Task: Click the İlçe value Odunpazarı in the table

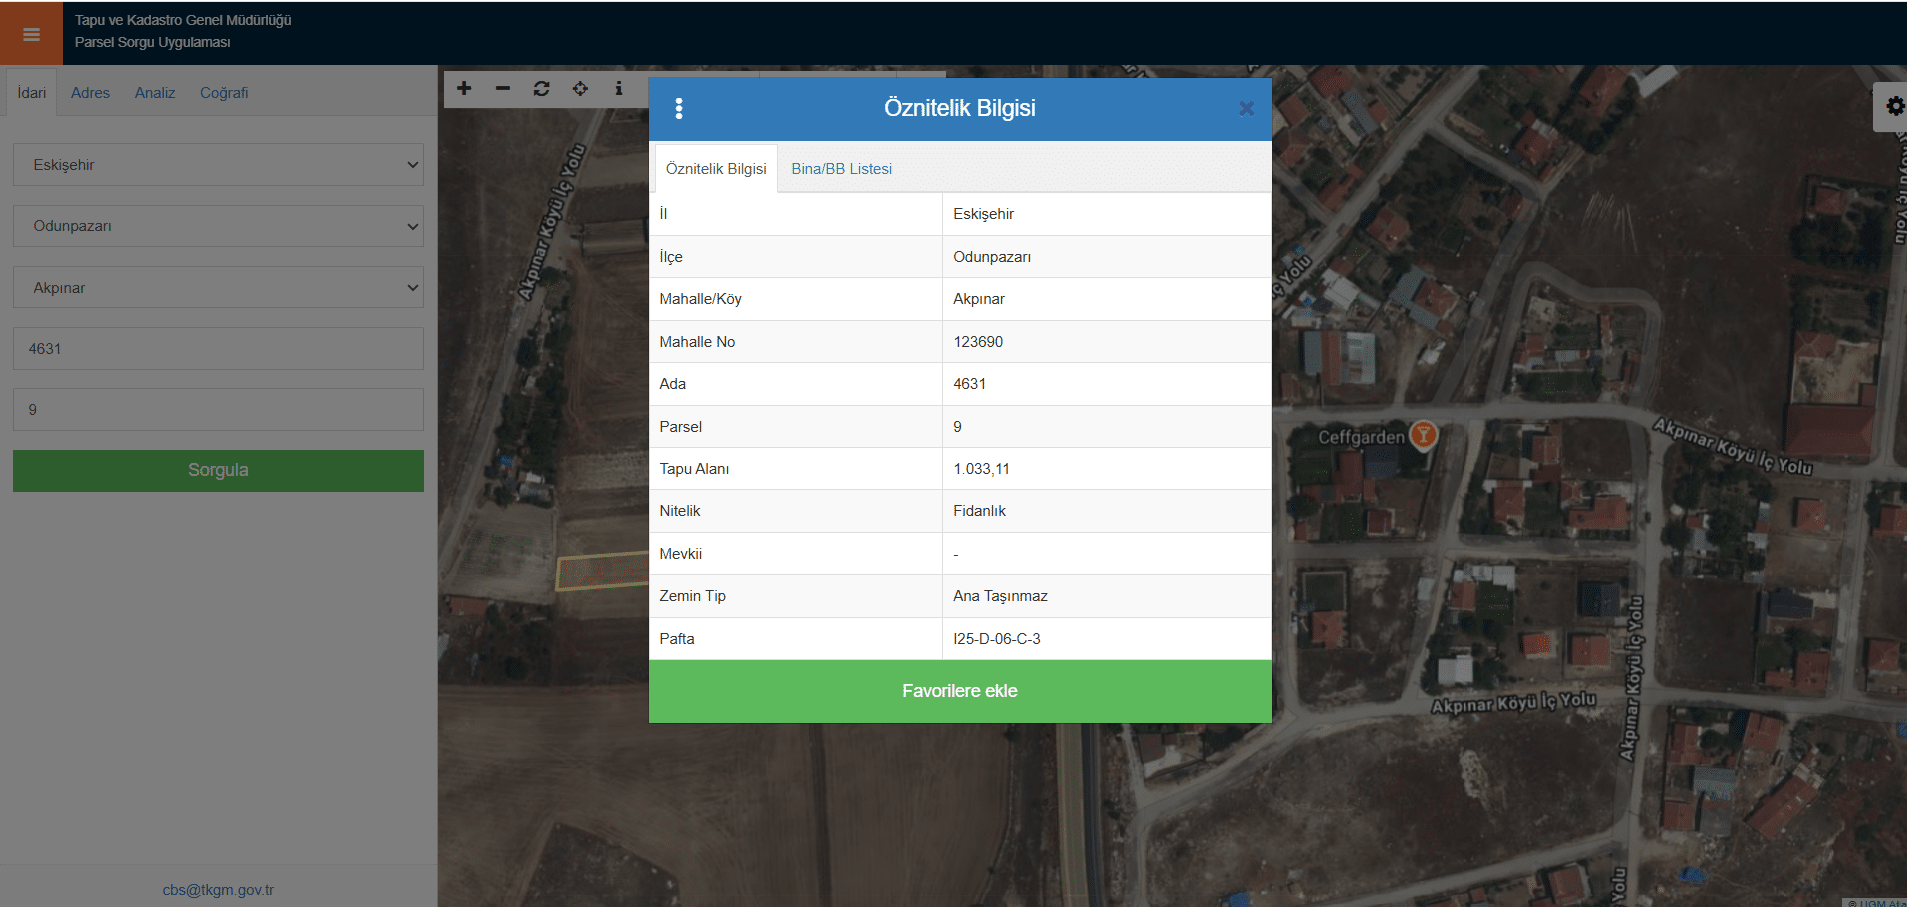Action: coord(992,257)
